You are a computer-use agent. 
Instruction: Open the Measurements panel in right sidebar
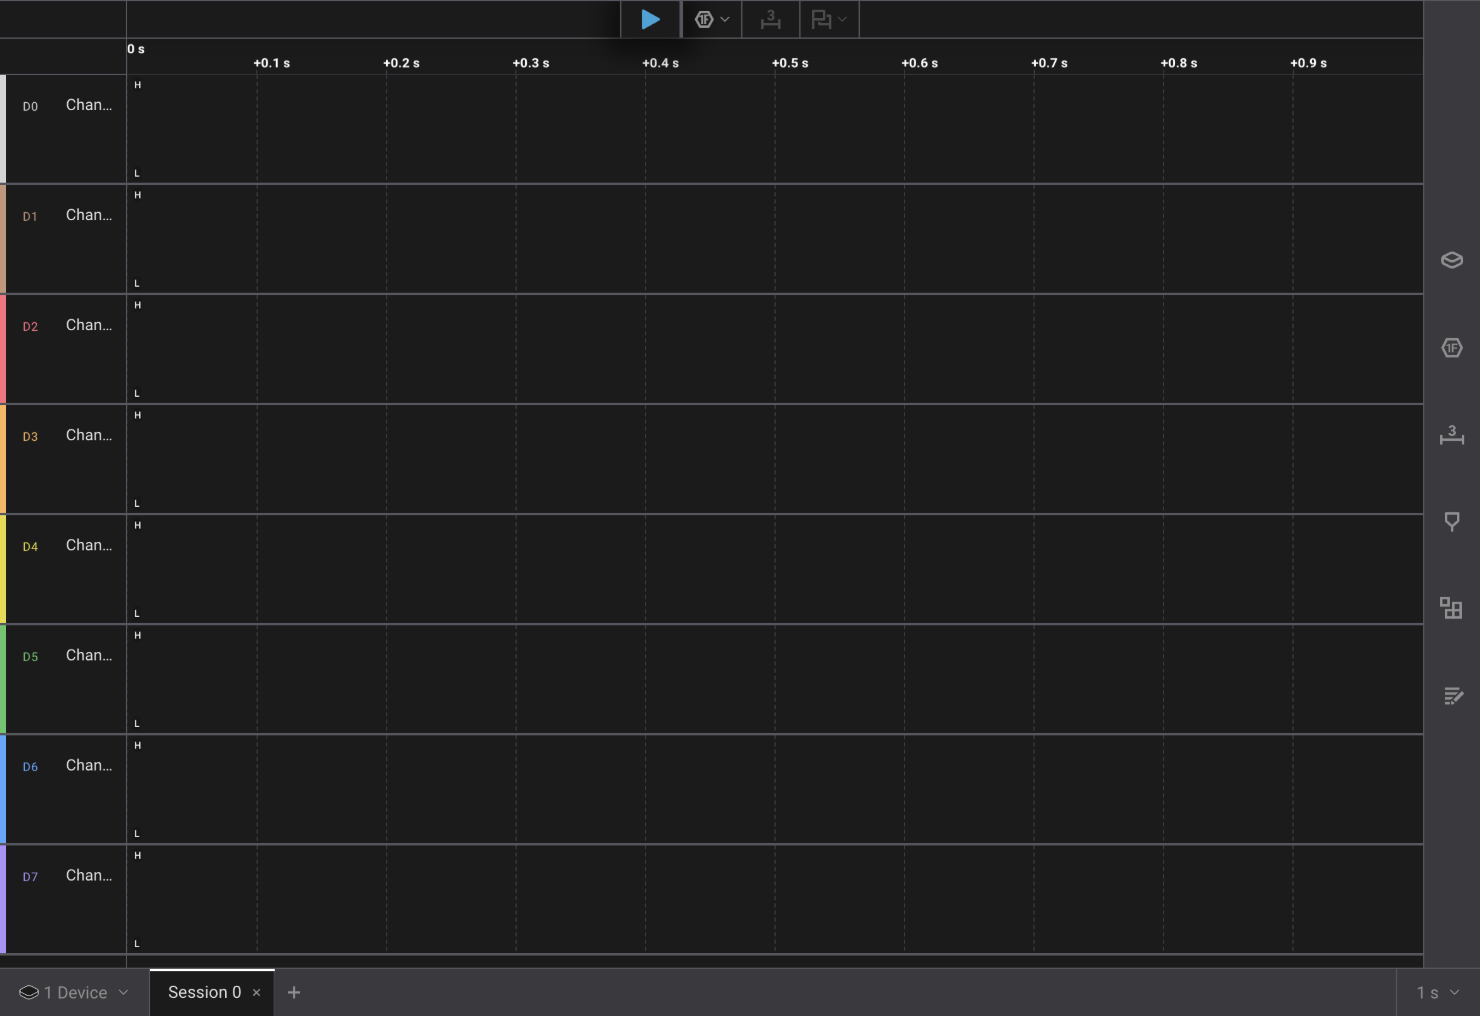click(x=1451, y=436)
